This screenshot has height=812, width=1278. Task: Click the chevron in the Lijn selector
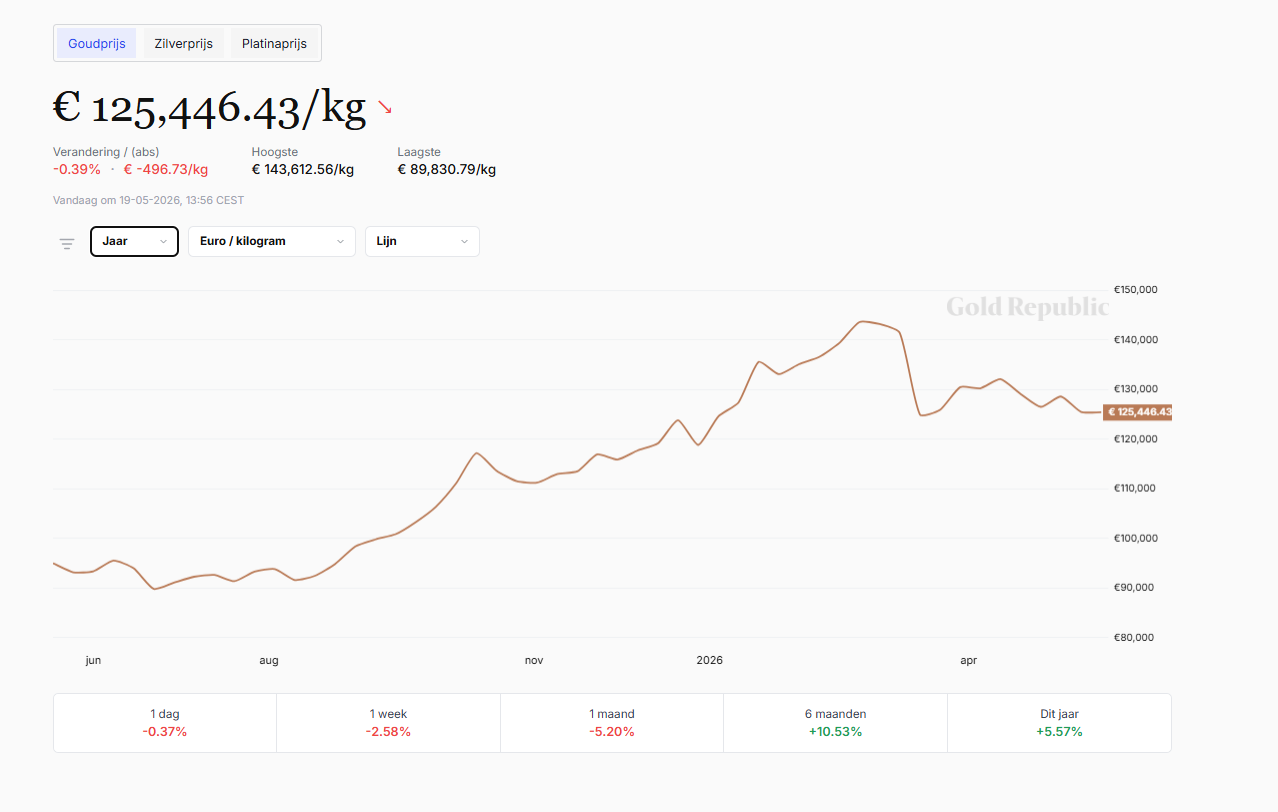464,242
